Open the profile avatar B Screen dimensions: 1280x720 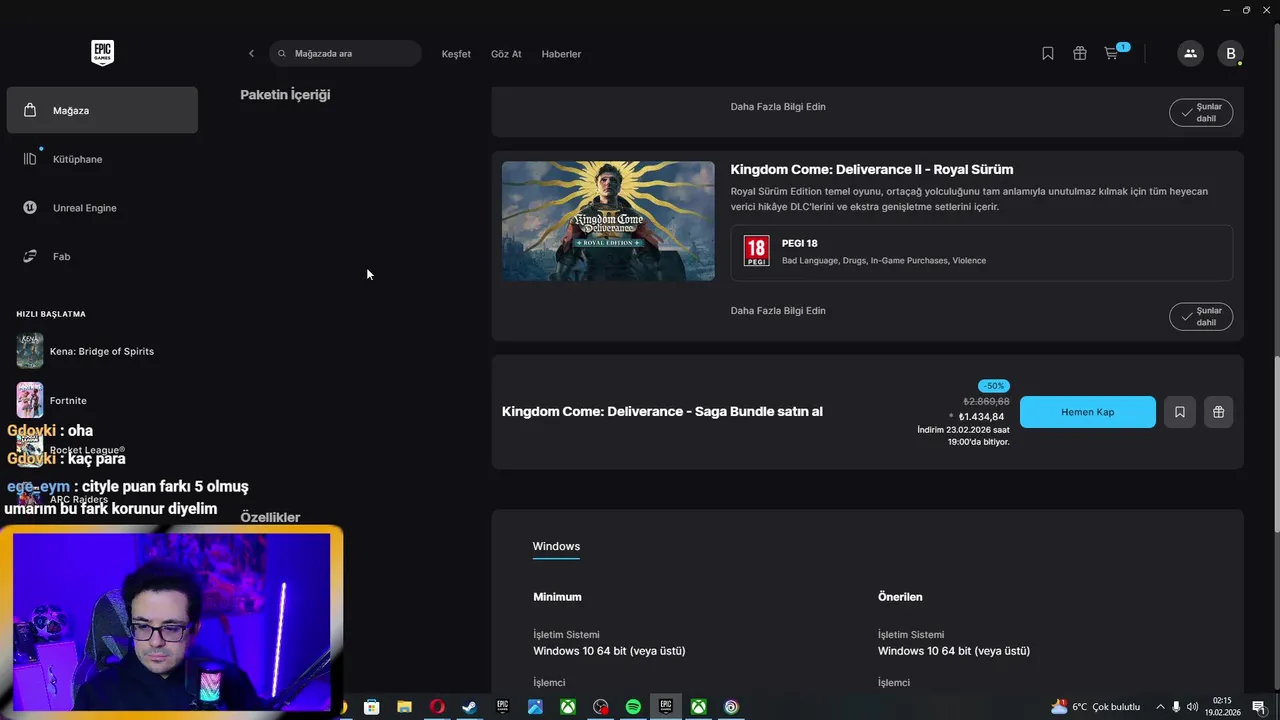pos(1230,53)
